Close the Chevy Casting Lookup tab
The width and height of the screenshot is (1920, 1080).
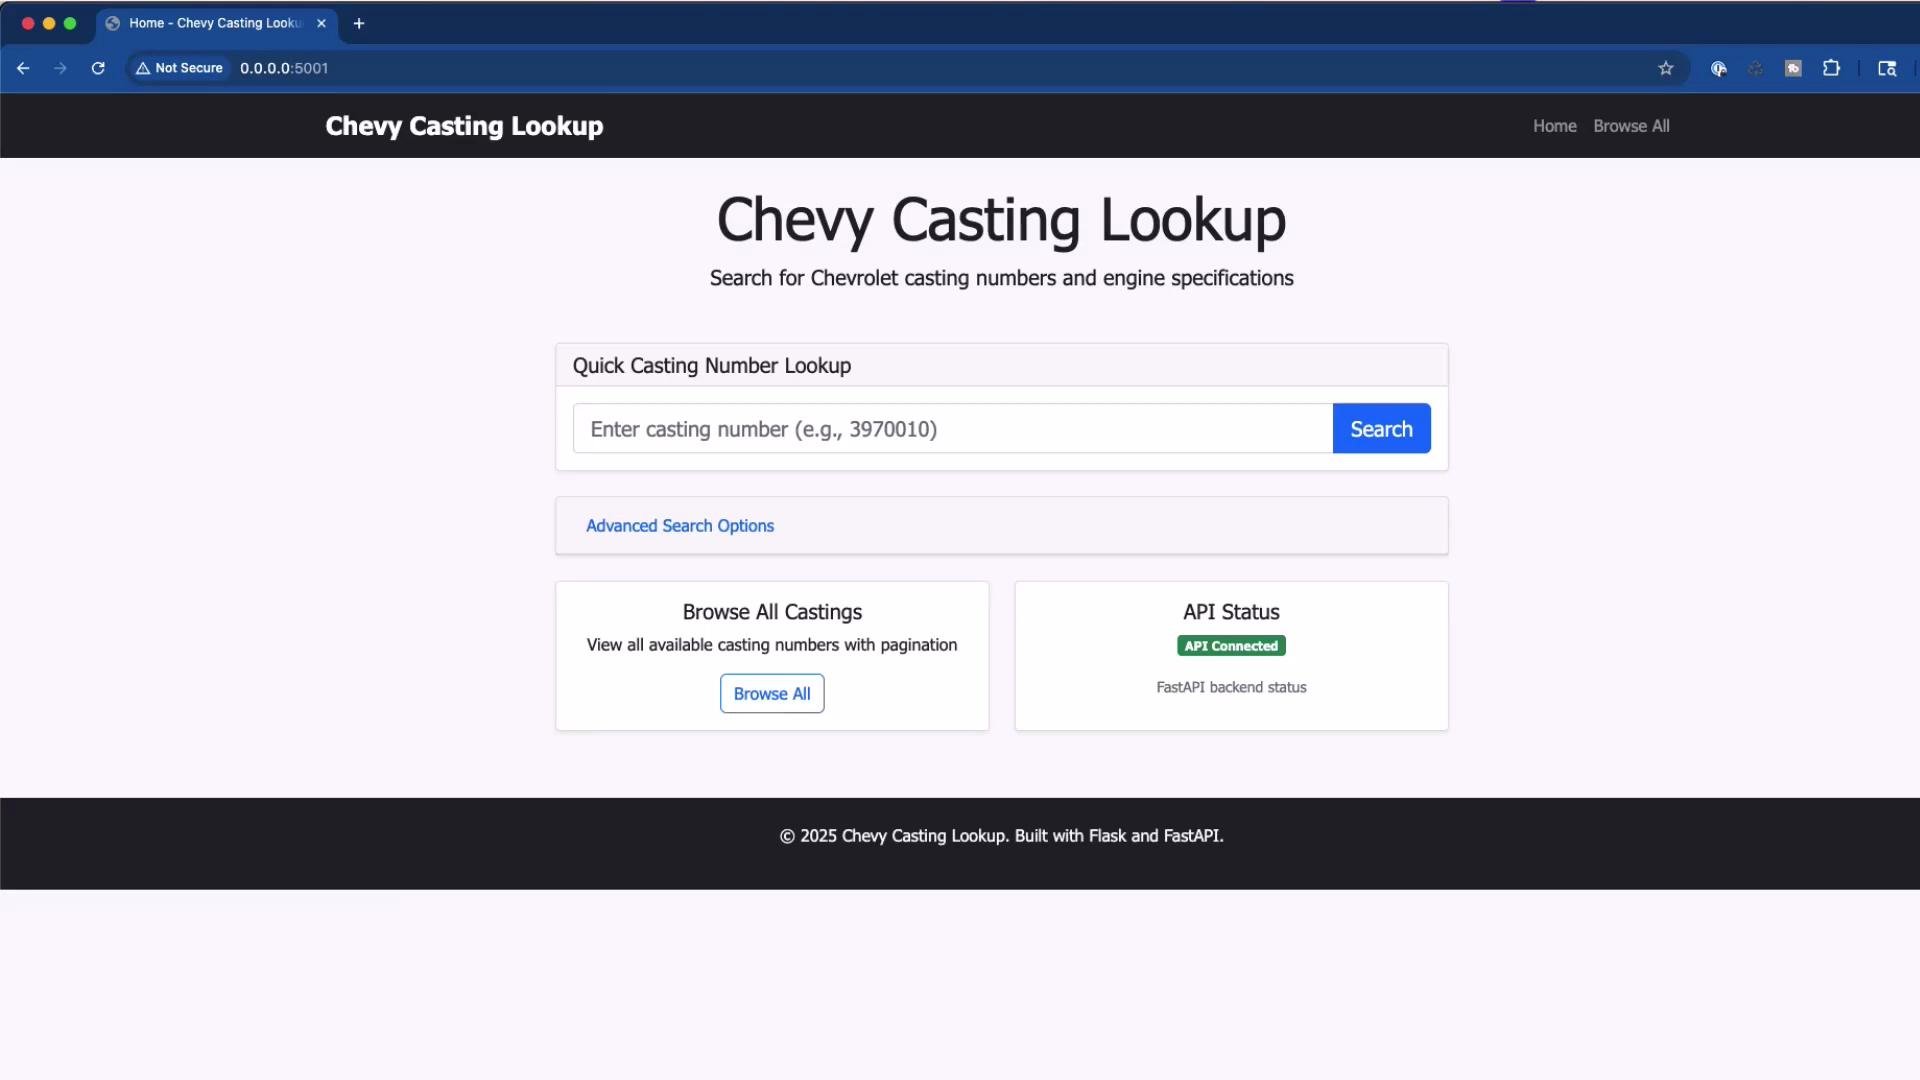click(321, 23)
